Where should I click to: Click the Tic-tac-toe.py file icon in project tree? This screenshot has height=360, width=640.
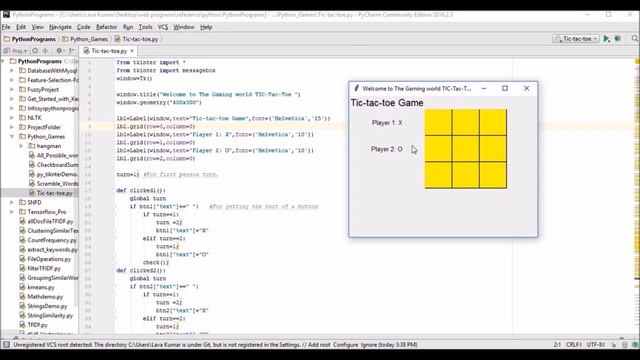click(32, 193)
